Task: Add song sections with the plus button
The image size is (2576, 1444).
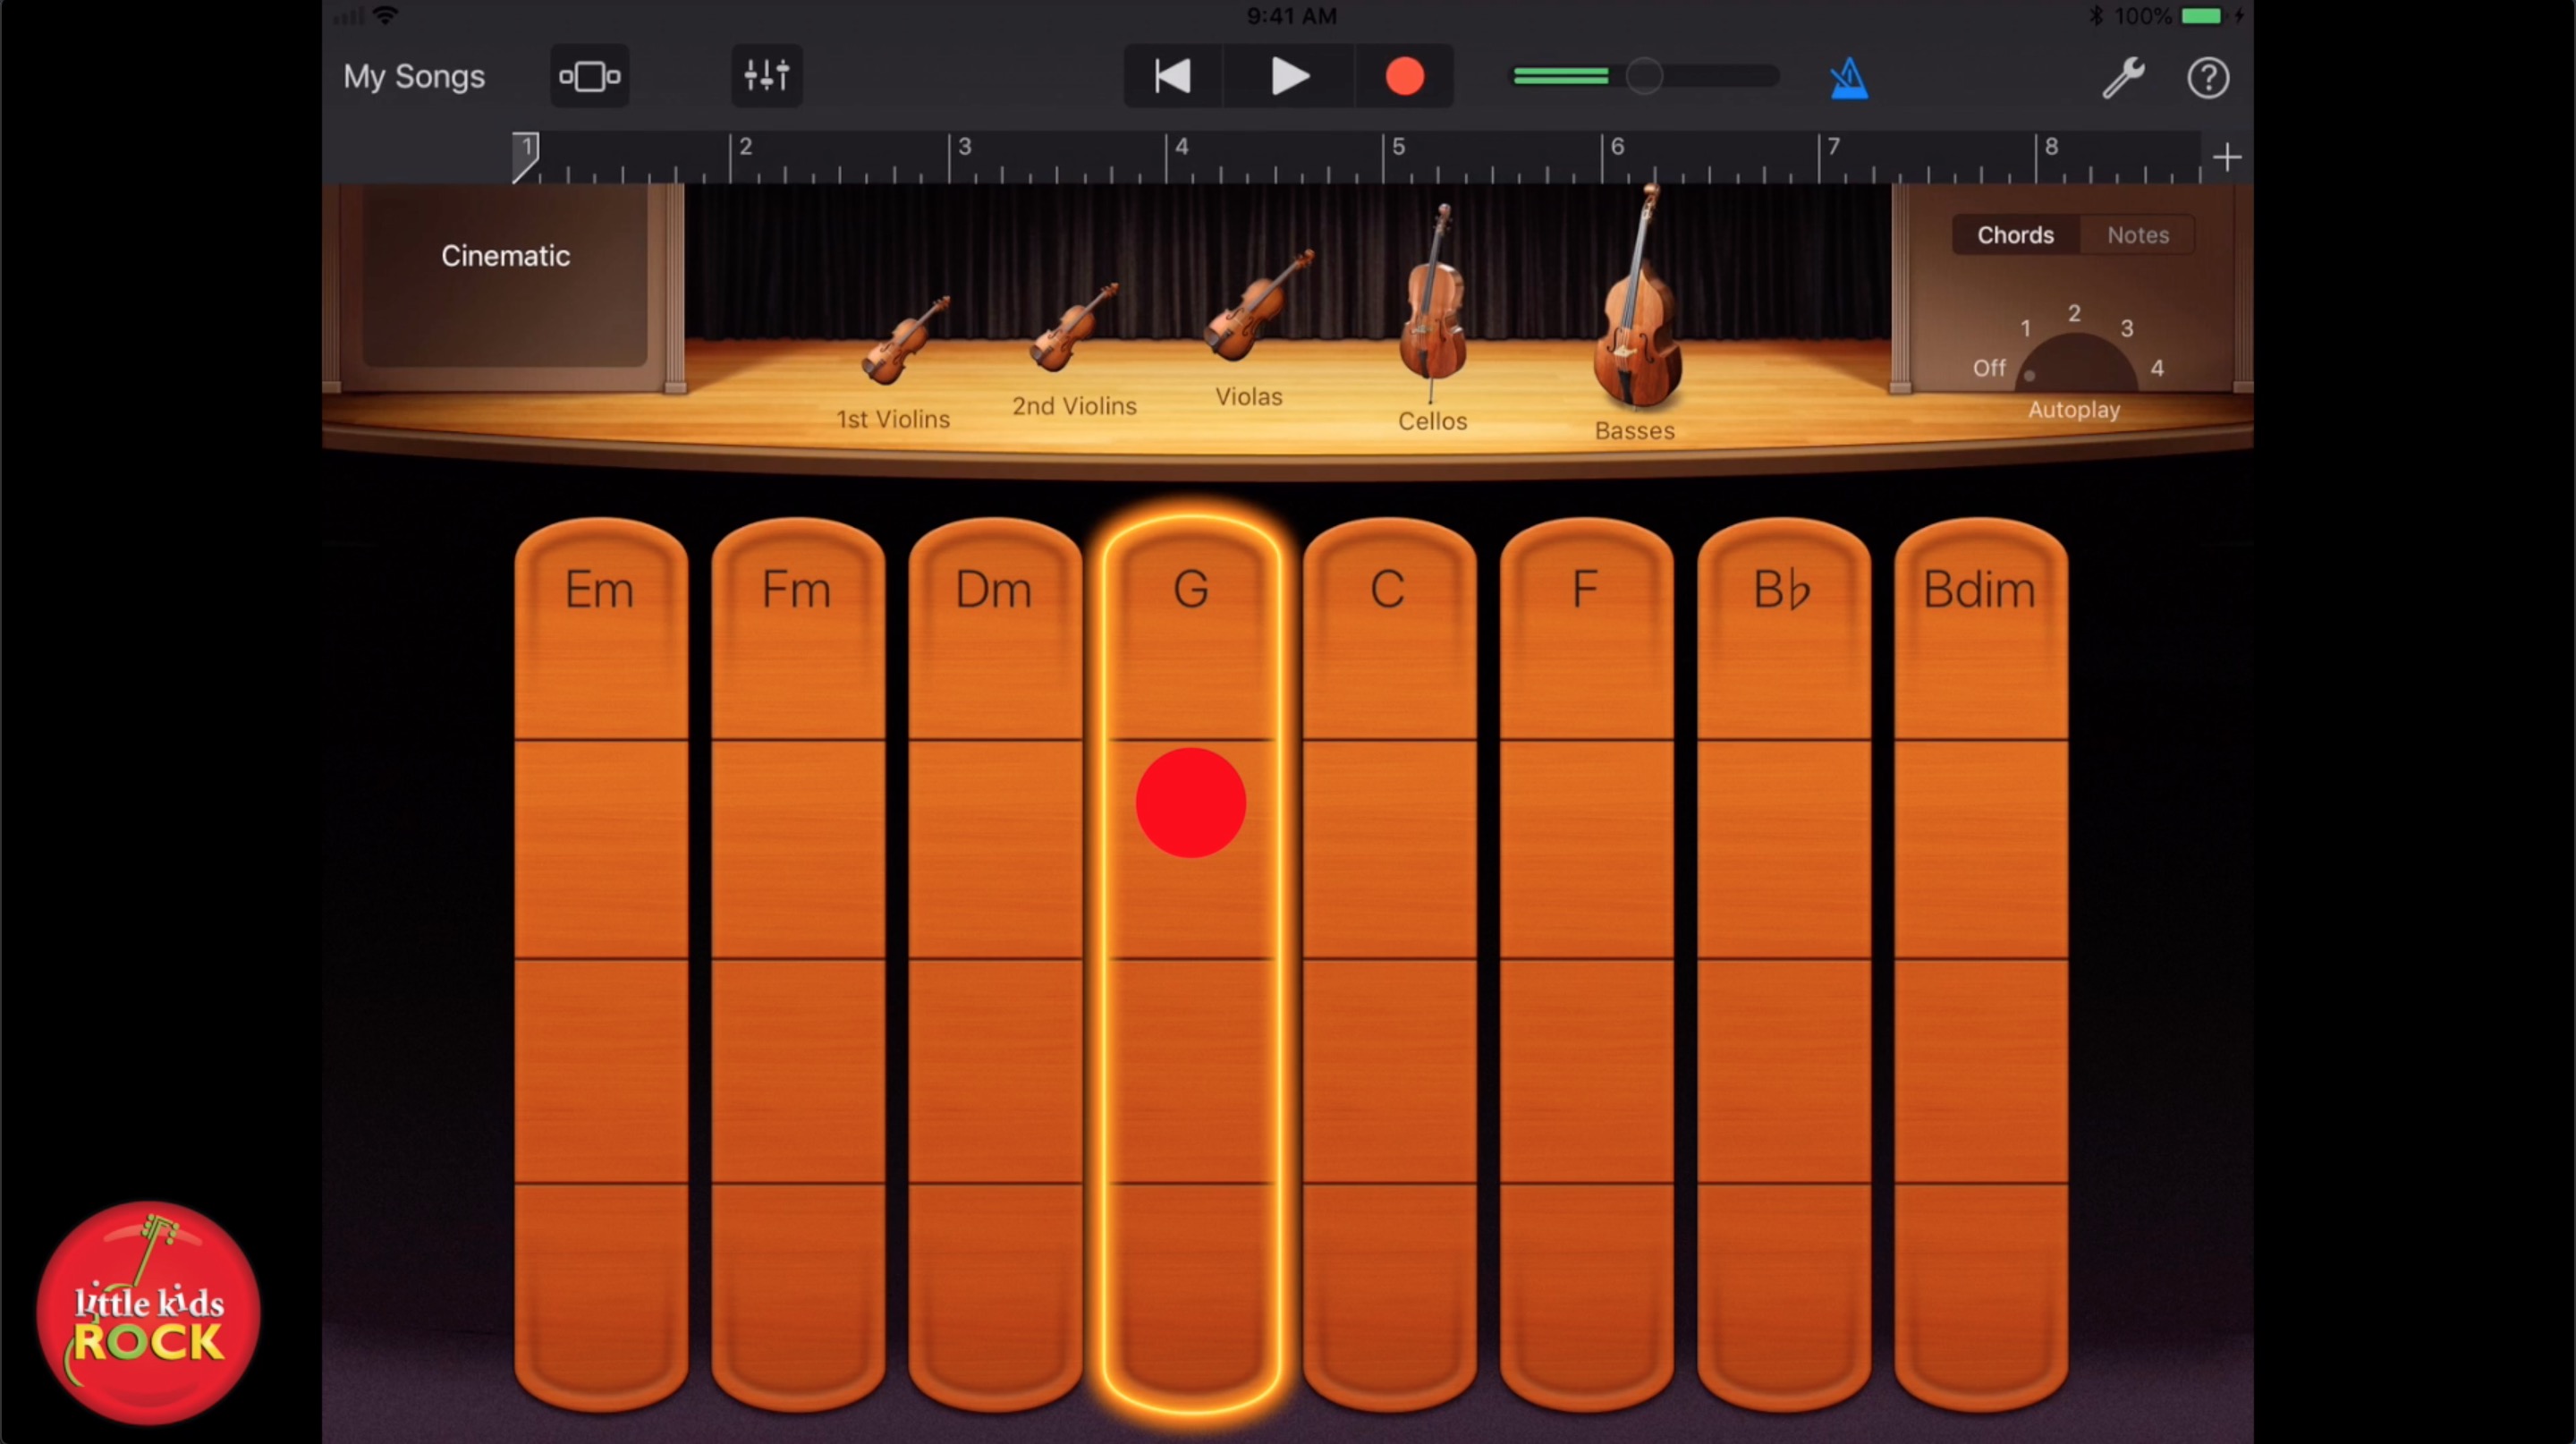Action: pos(2227,156)
